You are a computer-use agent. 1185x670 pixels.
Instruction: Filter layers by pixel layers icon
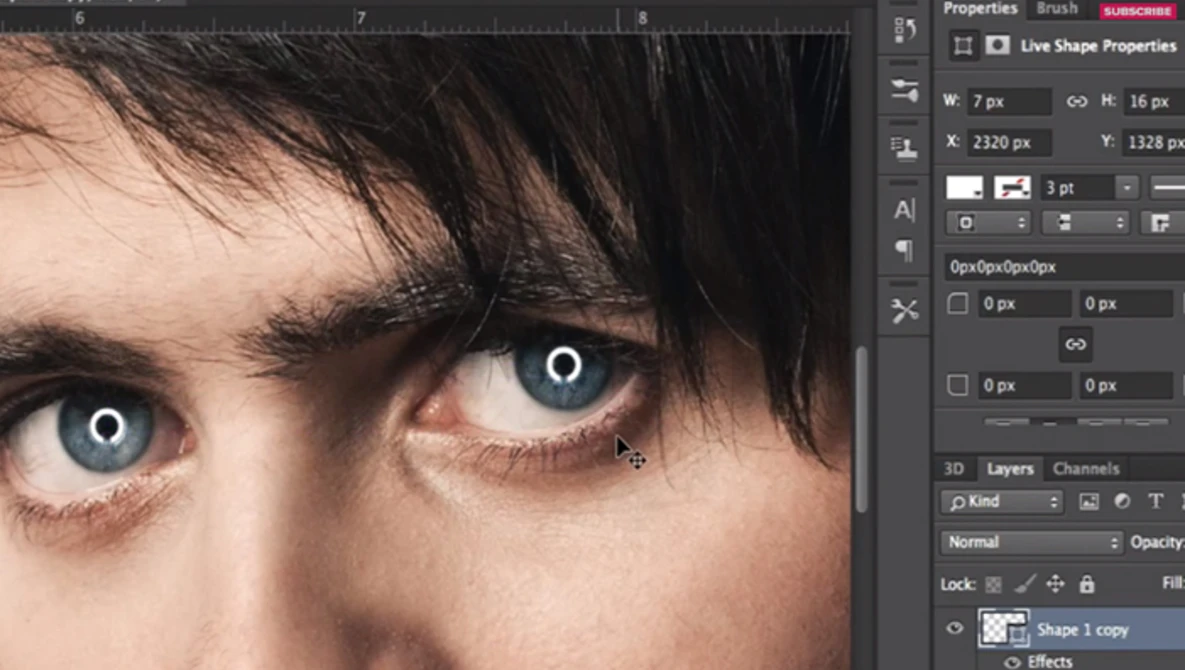tap(1088, 502)
